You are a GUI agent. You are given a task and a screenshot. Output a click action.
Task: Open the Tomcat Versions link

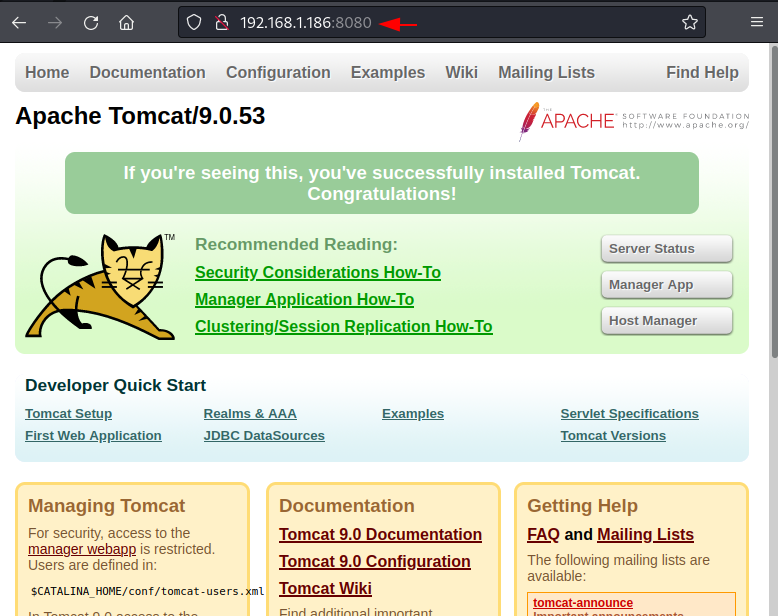613,435
